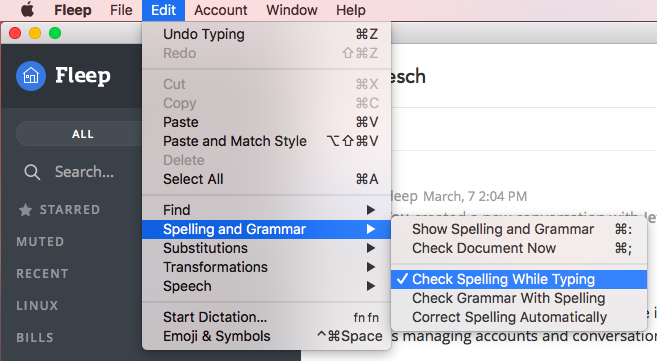Select the ALL filter button
This screenshot has height=361, width=657.
coord(83,134)
